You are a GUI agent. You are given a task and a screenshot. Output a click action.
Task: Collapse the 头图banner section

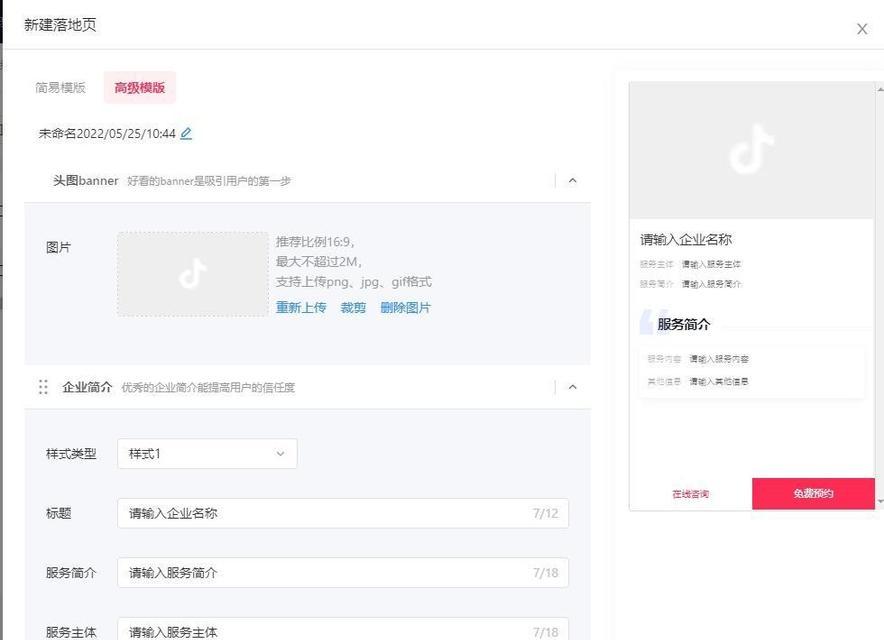pos(572,180)
